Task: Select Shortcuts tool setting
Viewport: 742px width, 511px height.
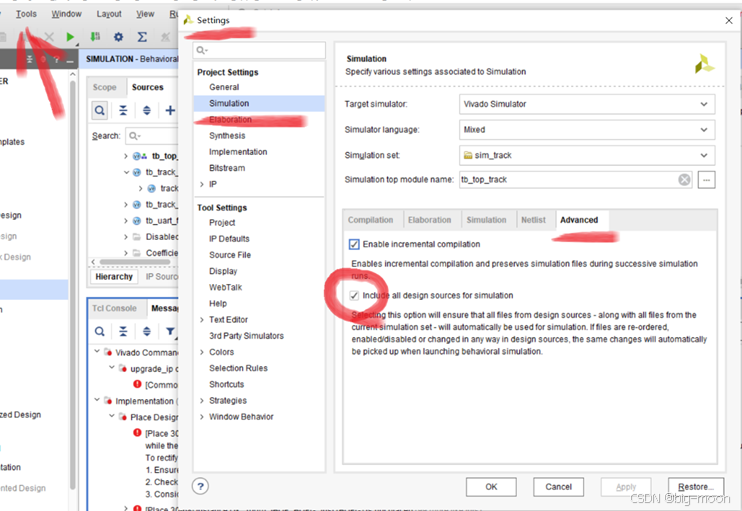Action: point(227,384)
